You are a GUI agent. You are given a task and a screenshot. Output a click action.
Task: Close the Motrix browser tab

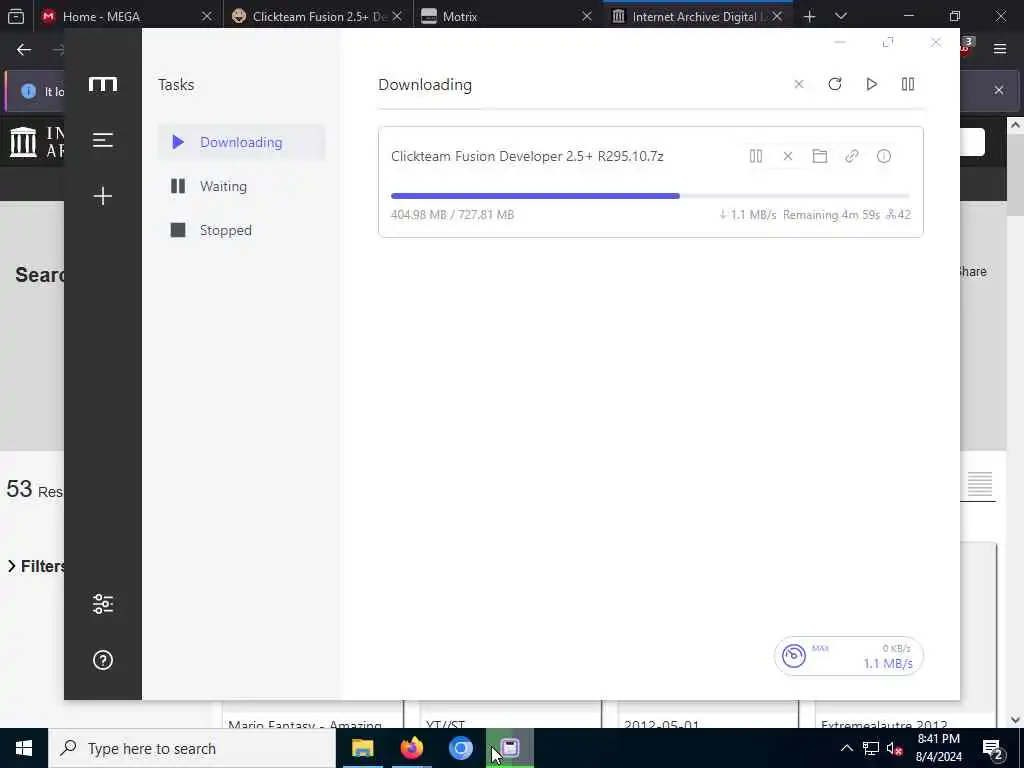[586, 16]
